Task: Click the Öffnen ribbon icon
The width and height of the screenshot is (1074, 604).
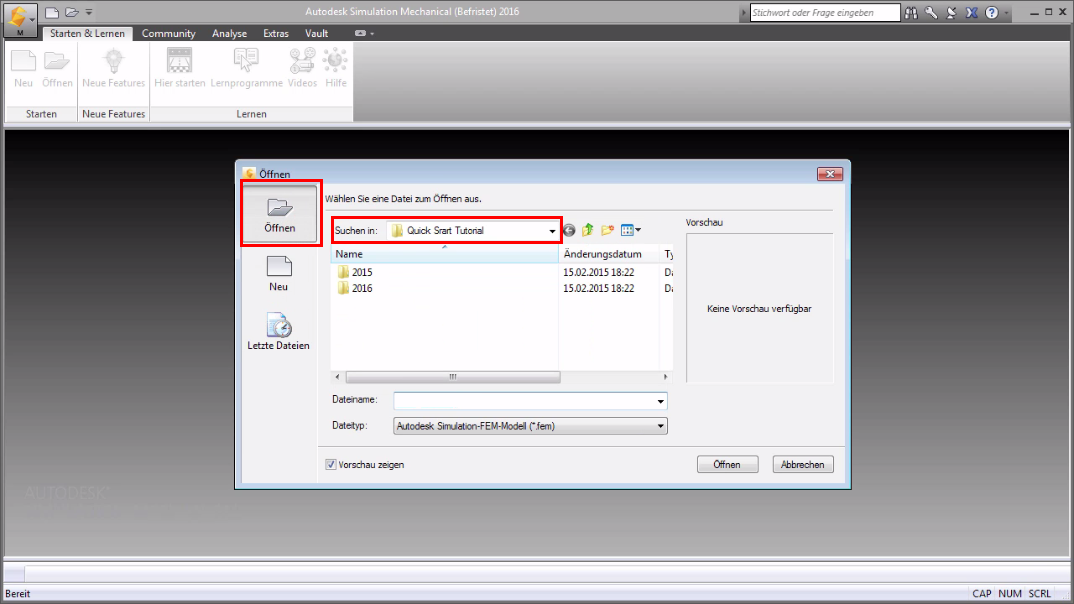Action: point(57,68)
